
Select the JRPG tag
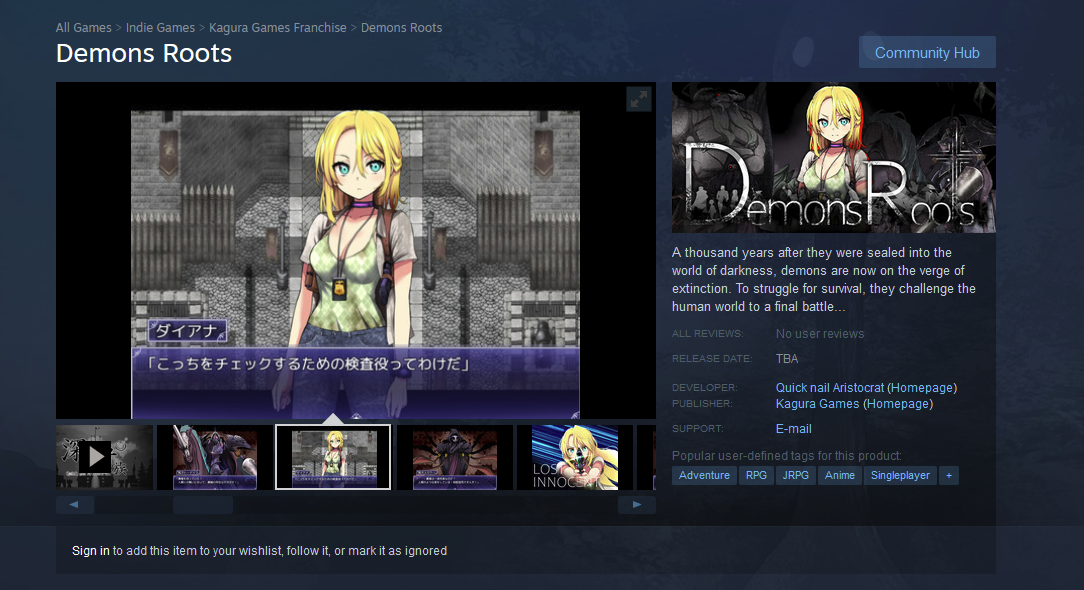tap(796, 475)
